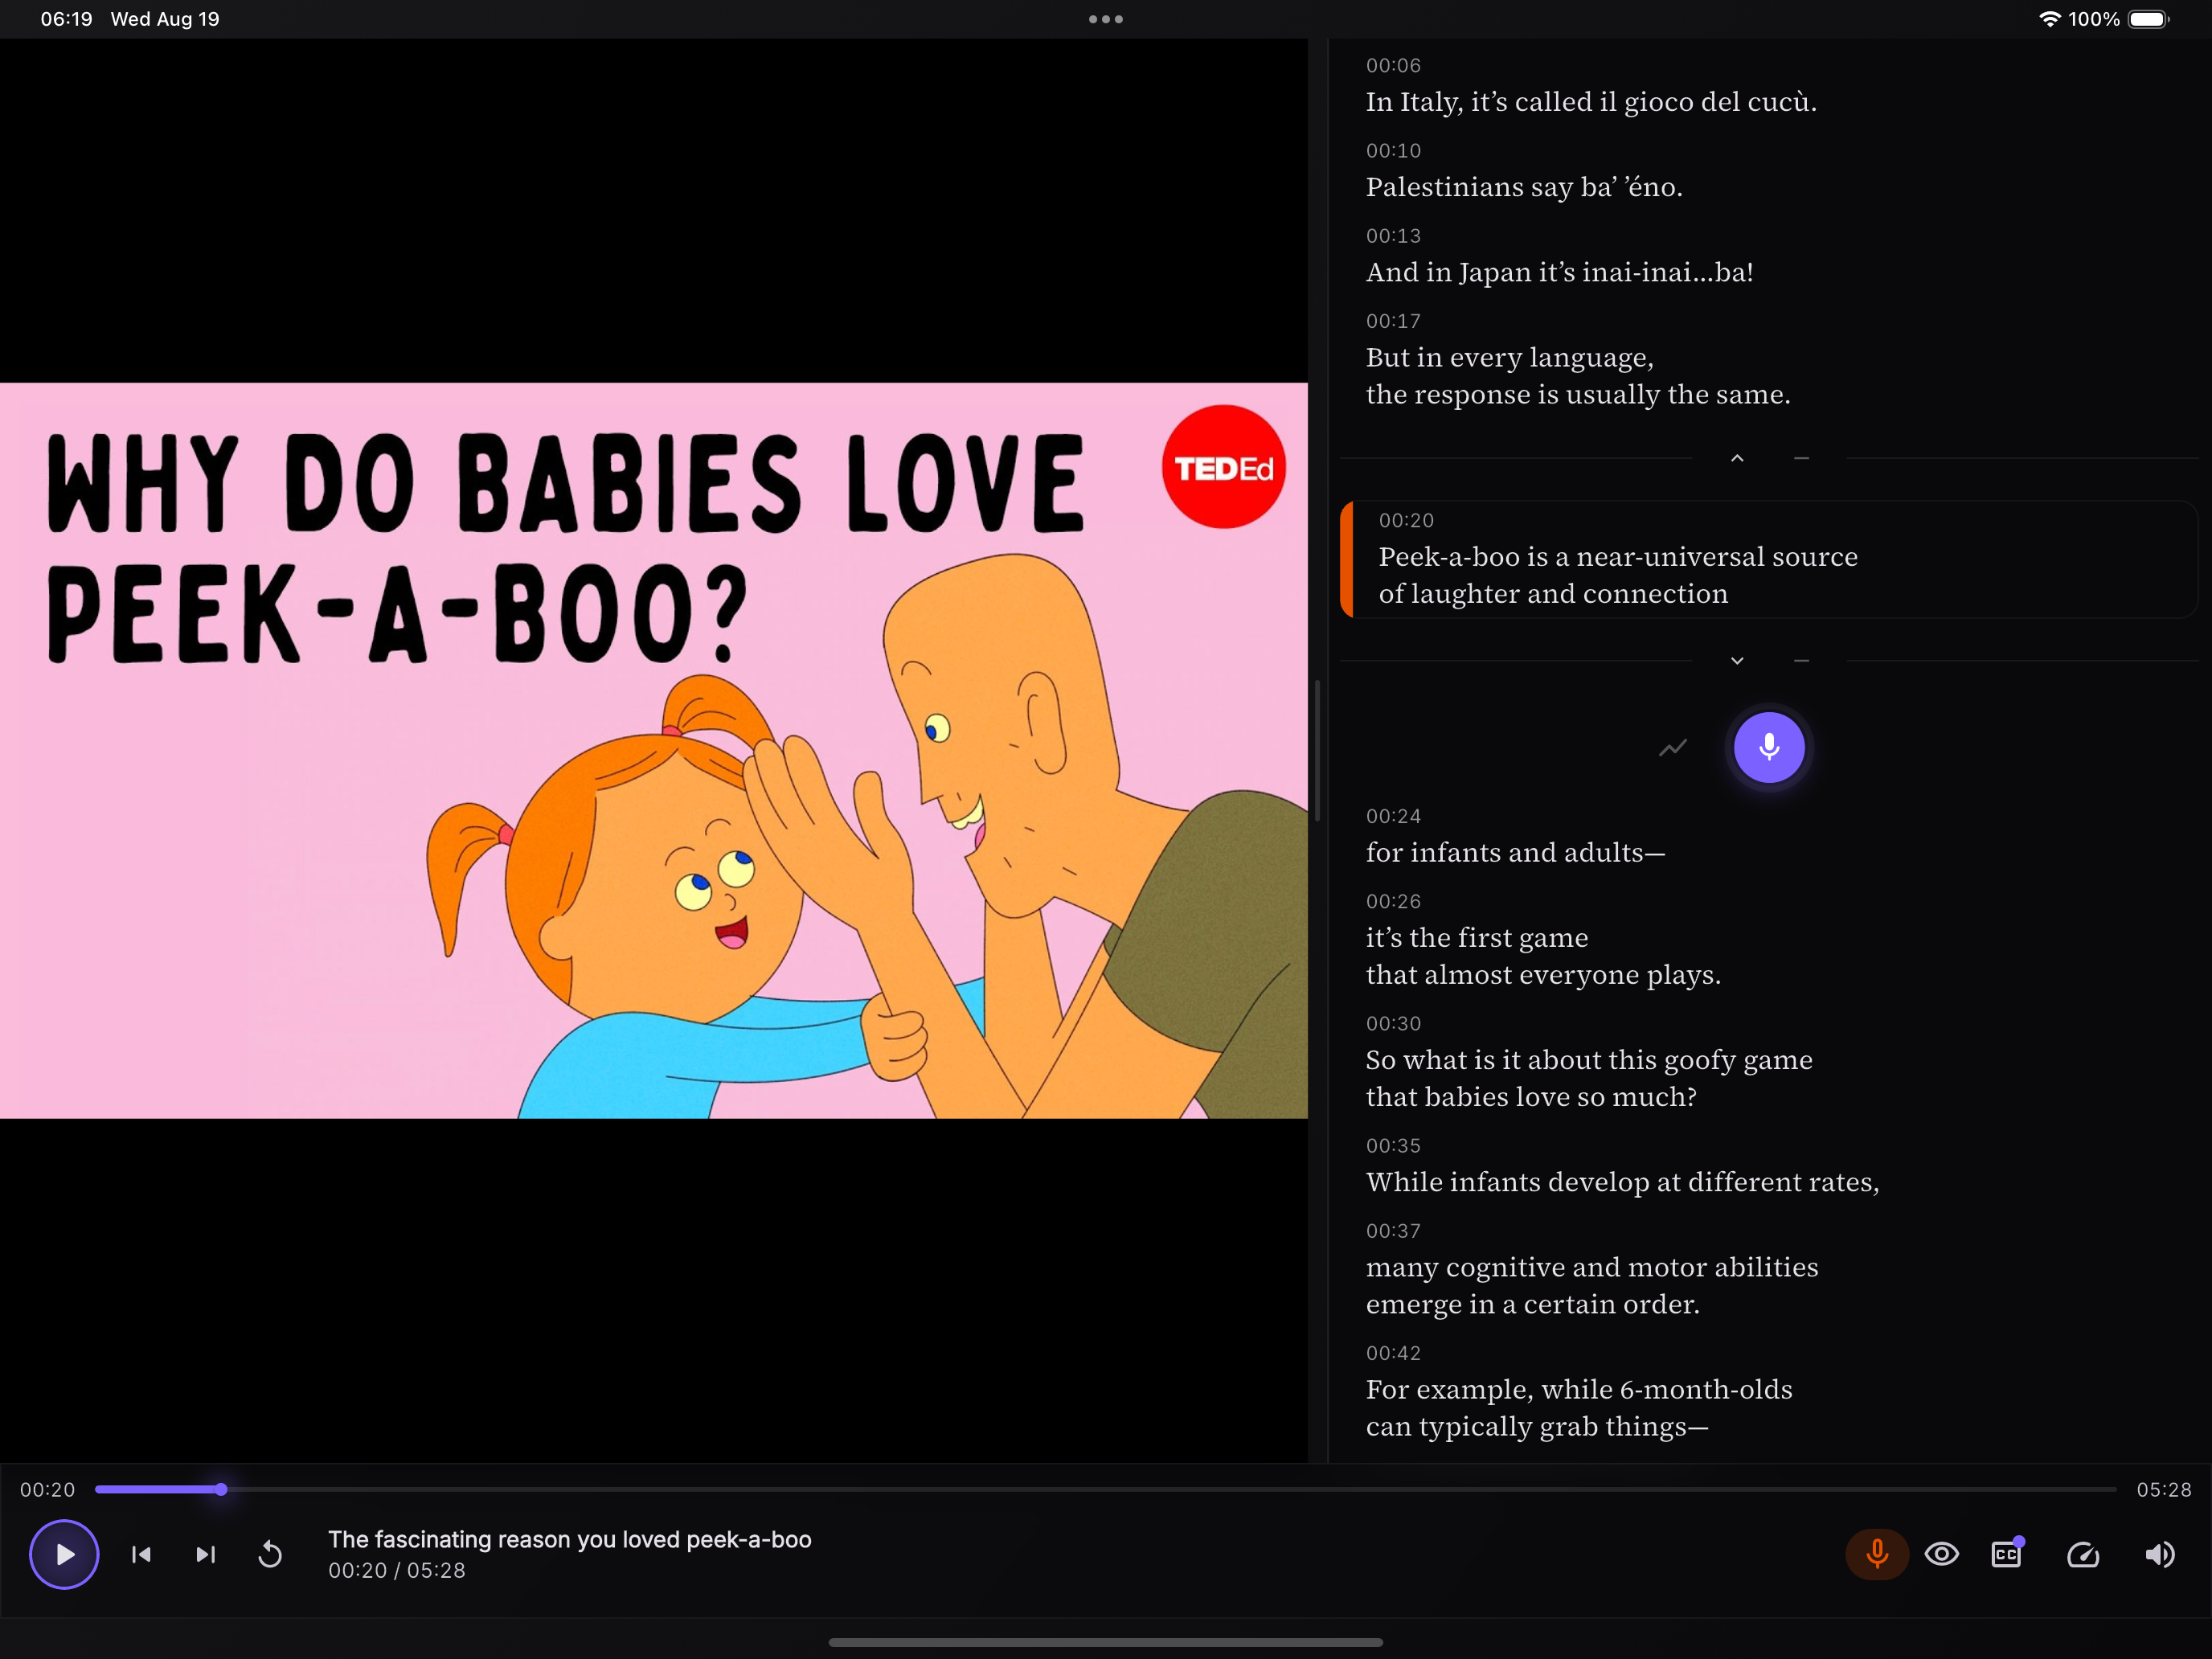Select line "But in every language,"

coord(1510,357)
